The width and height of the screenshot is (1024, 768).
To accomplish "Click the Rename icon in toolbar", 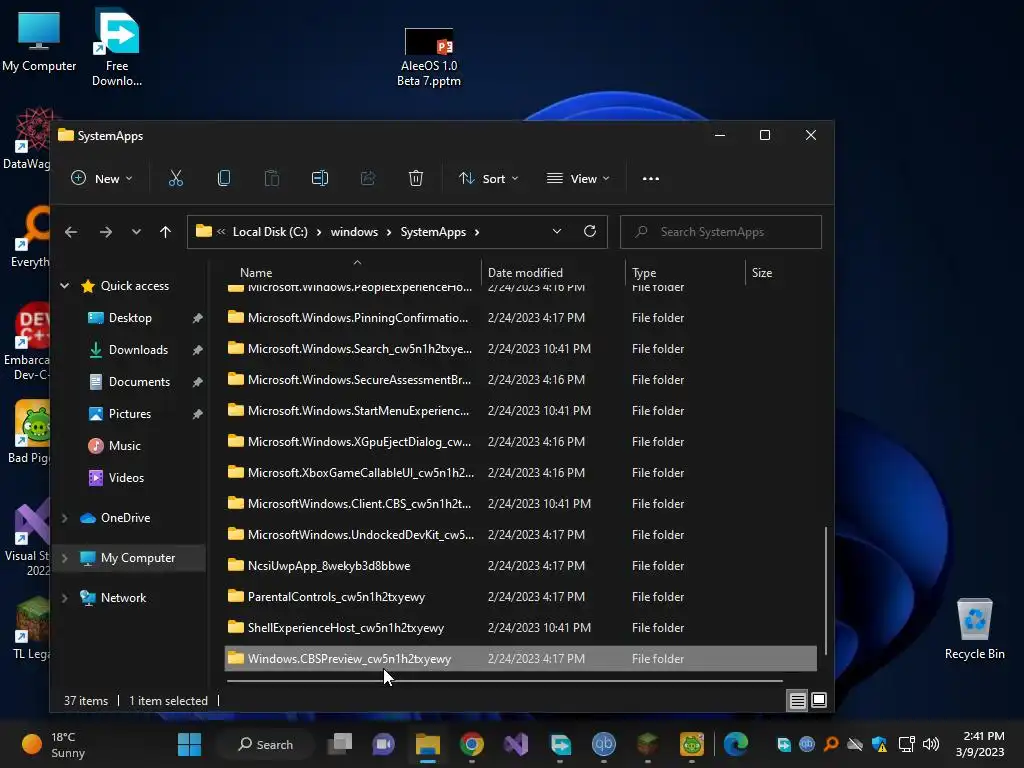I will pyautogui.click(x=320, y=178).
